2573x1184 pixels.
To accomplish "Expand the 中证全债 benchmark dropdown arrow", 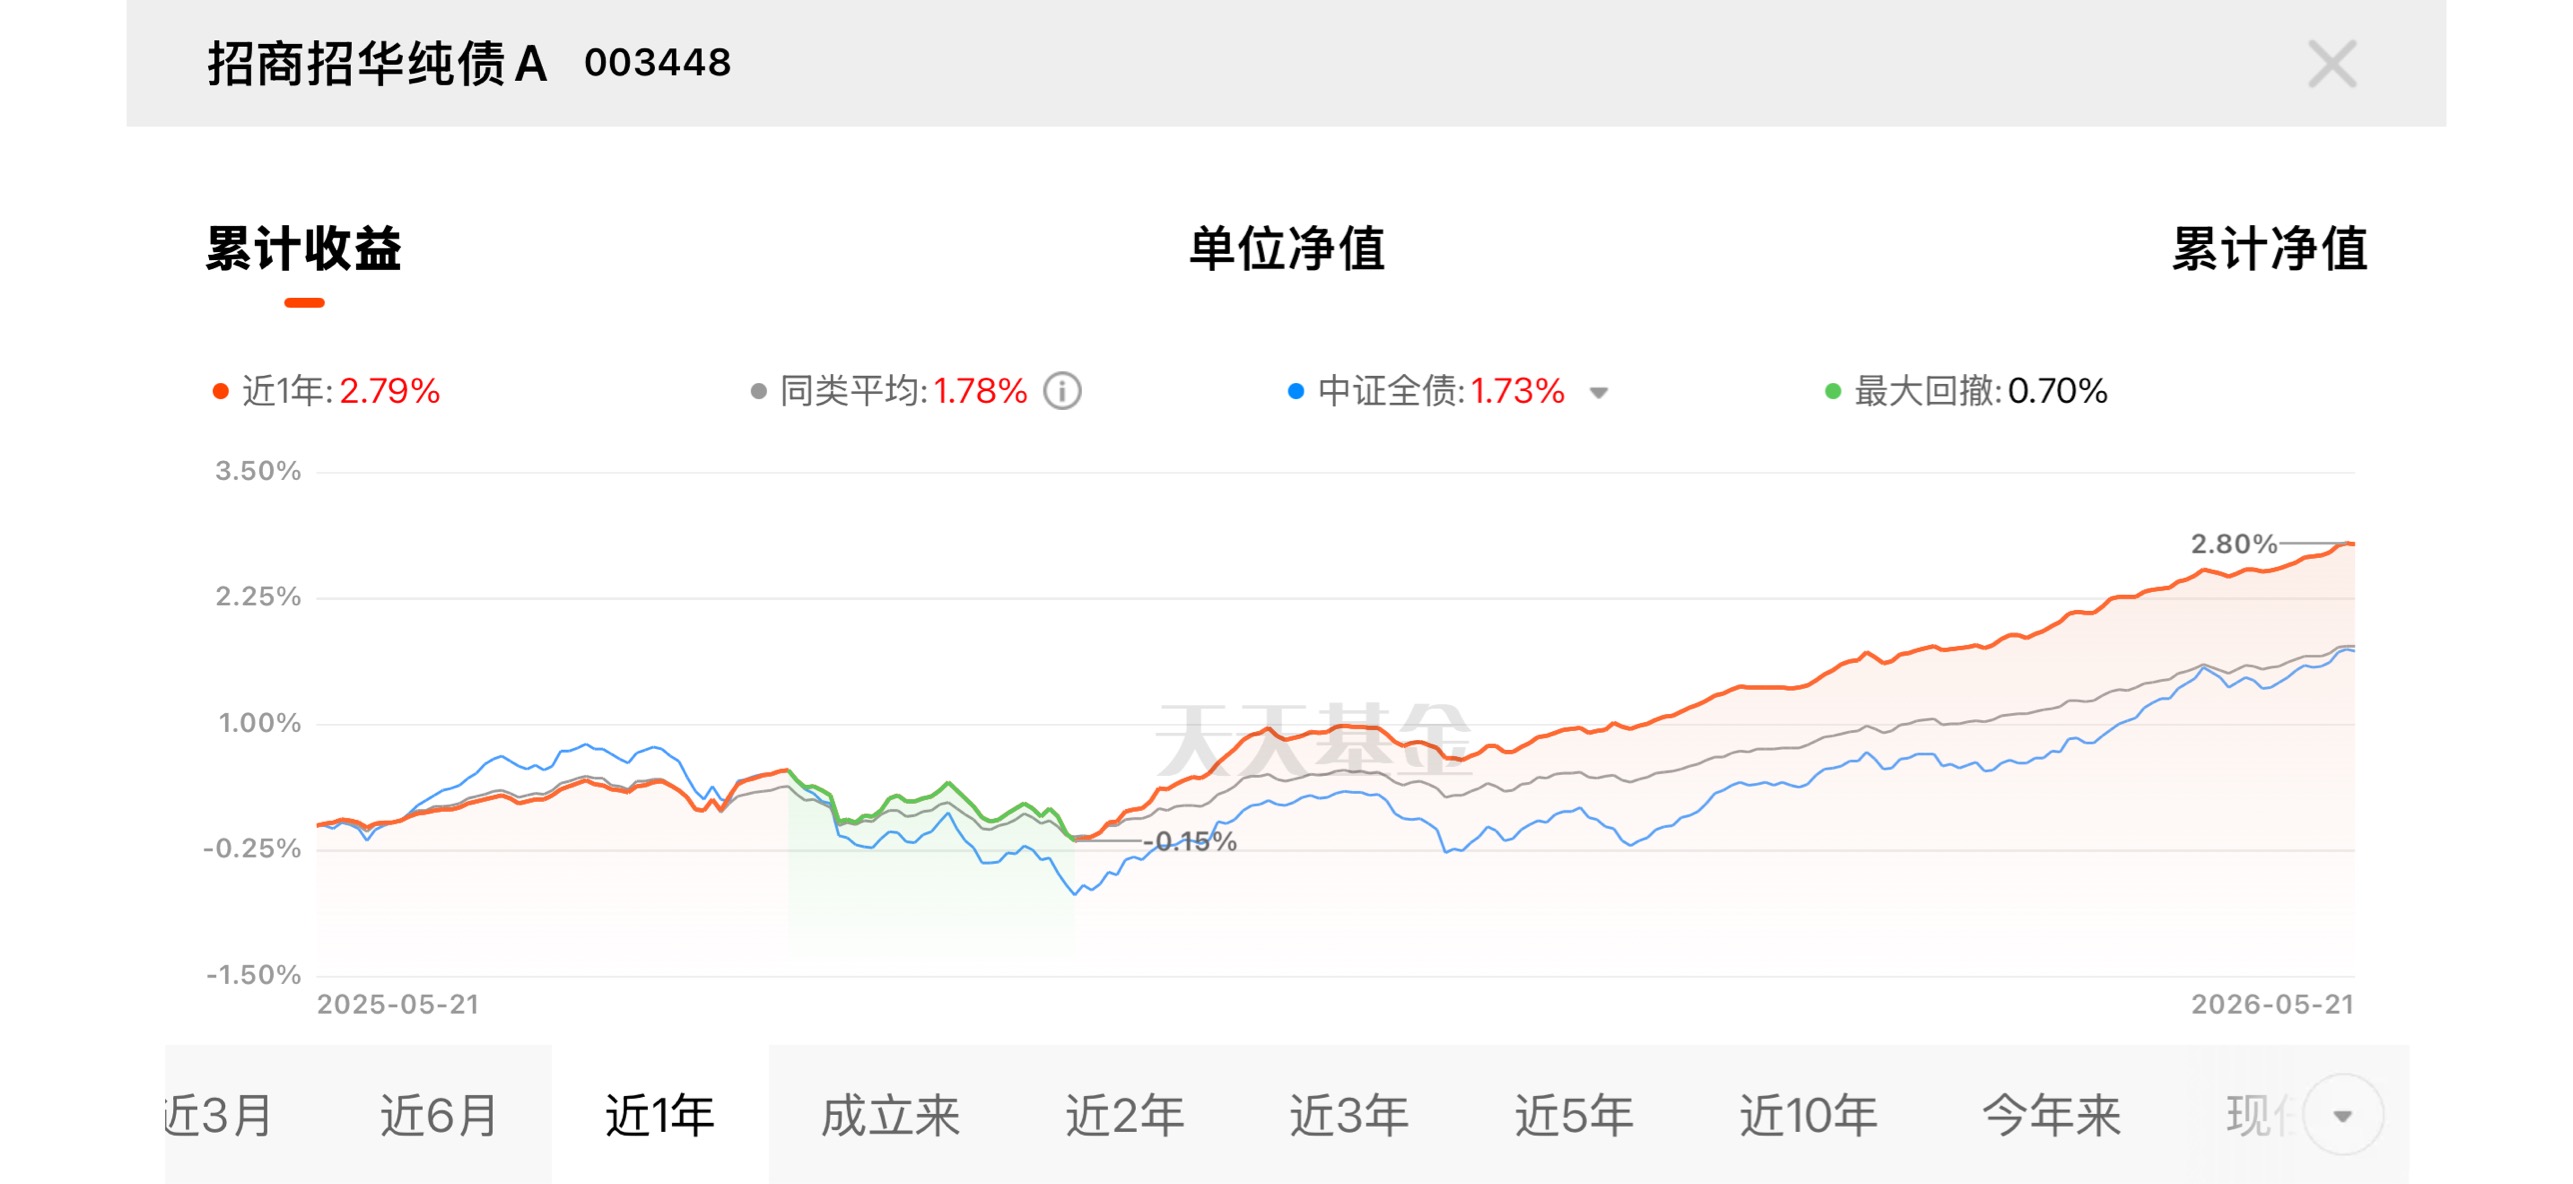I will [1598, 393].
